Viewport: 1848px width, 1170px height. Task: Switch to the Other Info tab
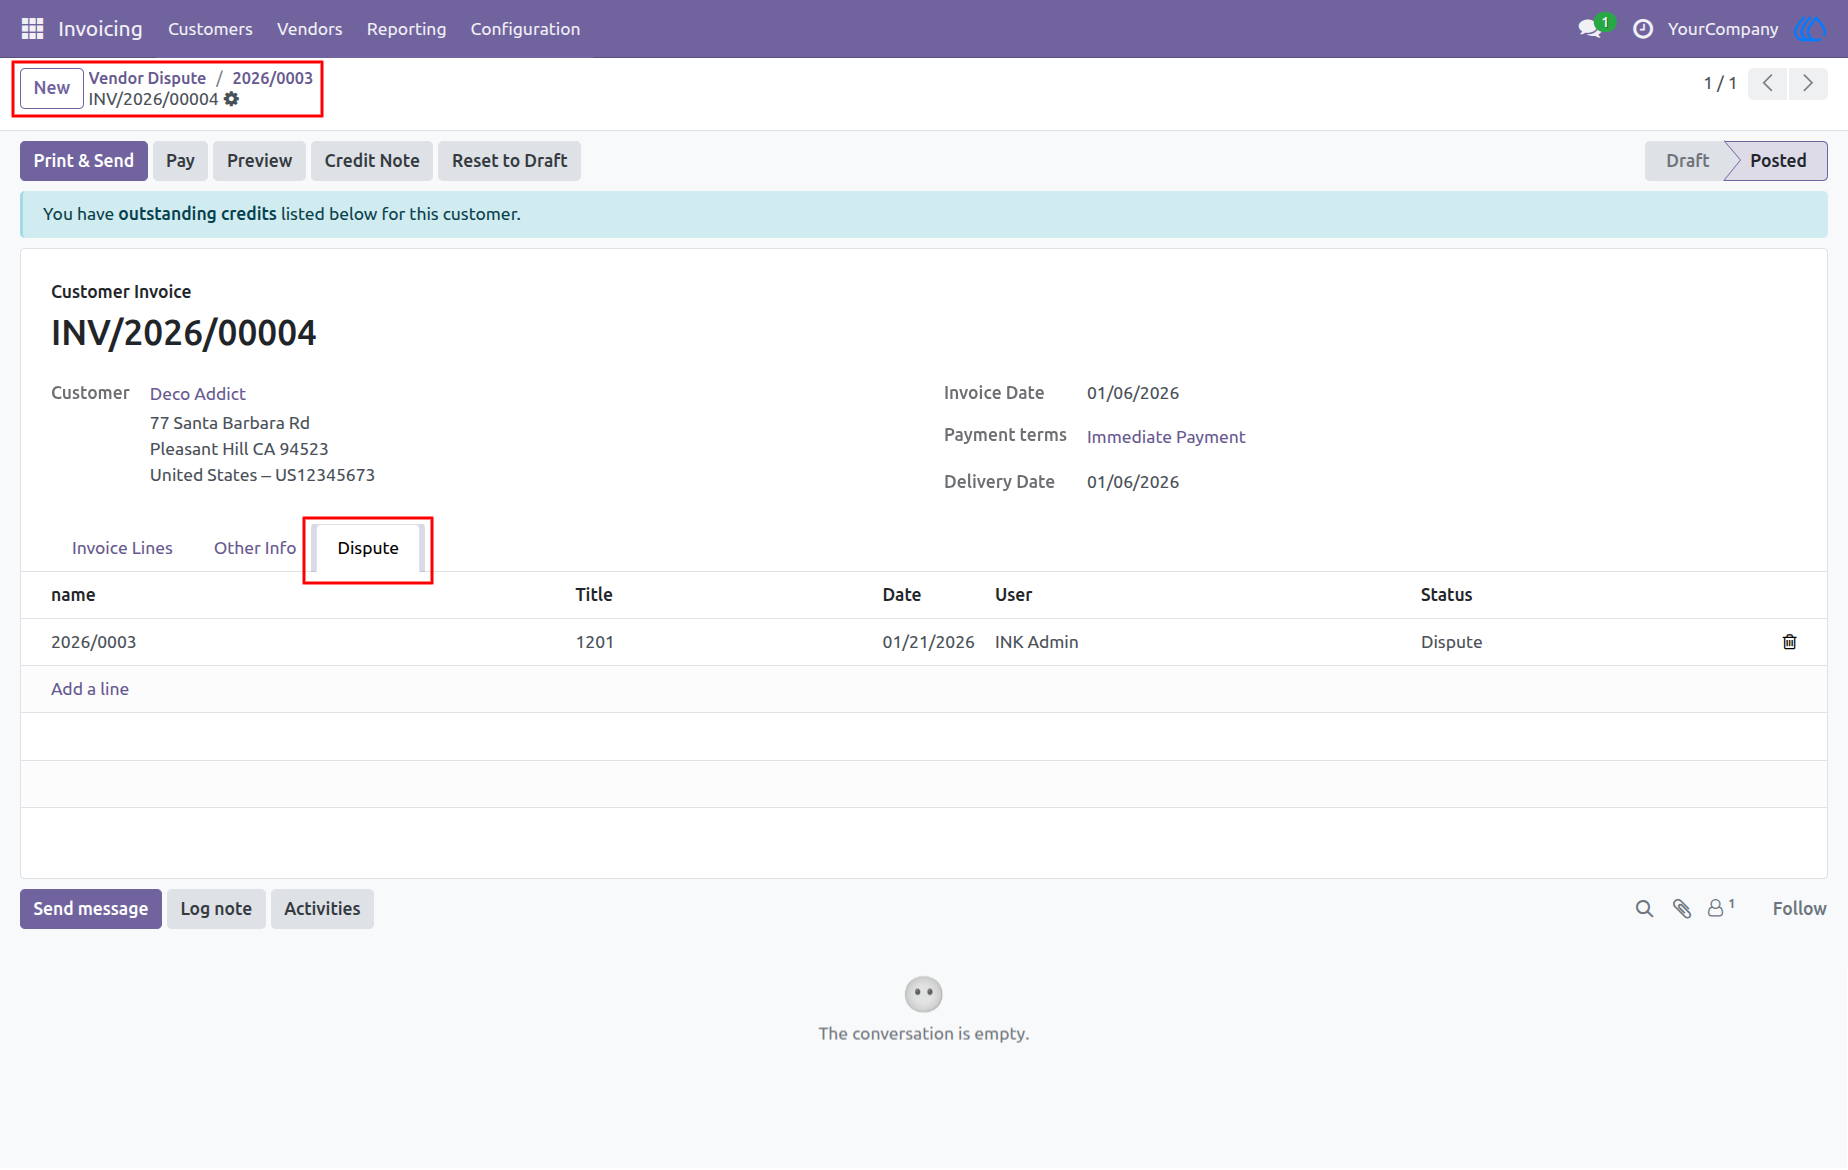point(255,548)
